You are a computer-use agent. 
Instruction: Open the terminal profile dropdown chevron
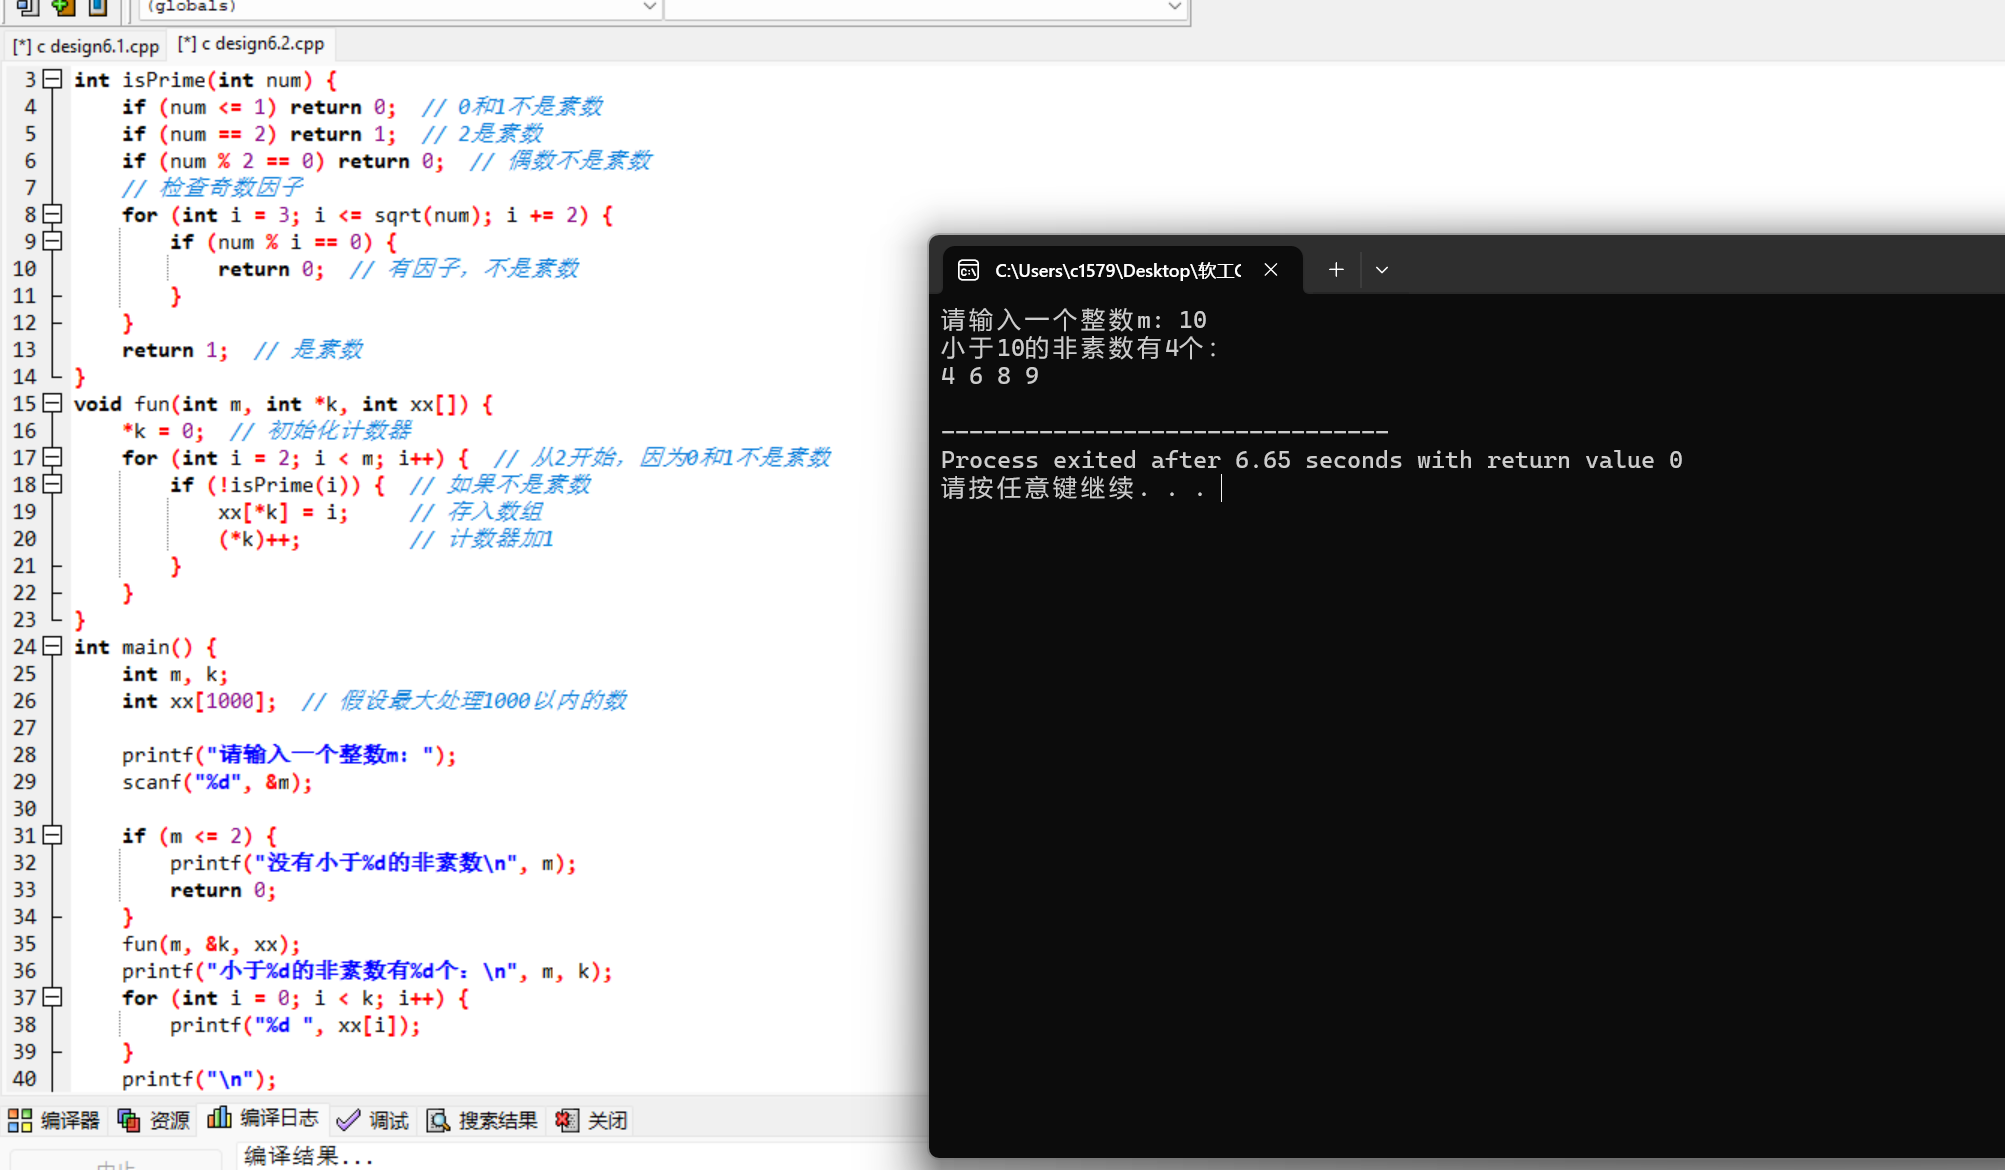pos(1382,270)
